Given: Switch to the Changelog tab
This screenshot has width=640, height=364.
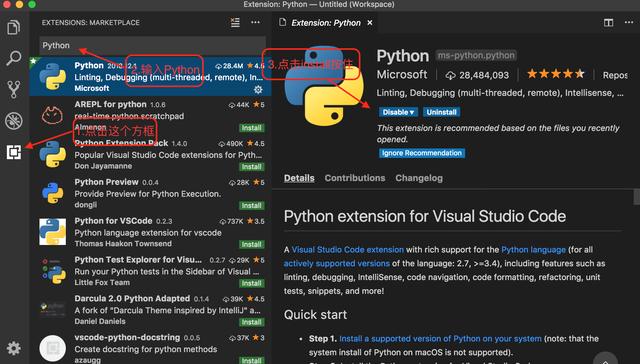Looking at the screenshot, I should (x=419, y=178).
